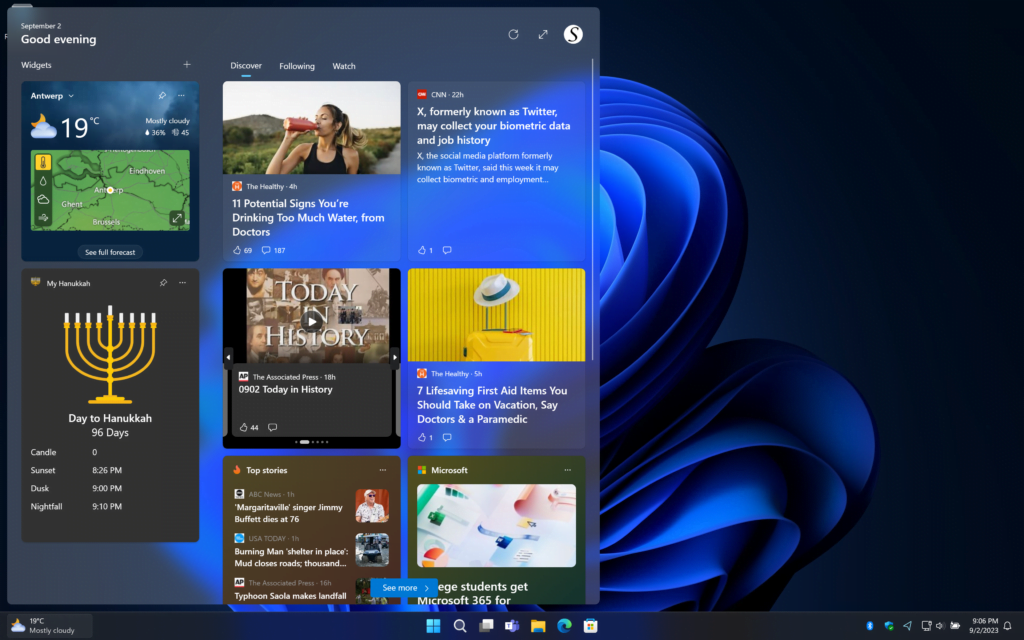The image size is (1024, 640).
Task: Click the feed vertical scrollbar
Action: coord(592,209)
